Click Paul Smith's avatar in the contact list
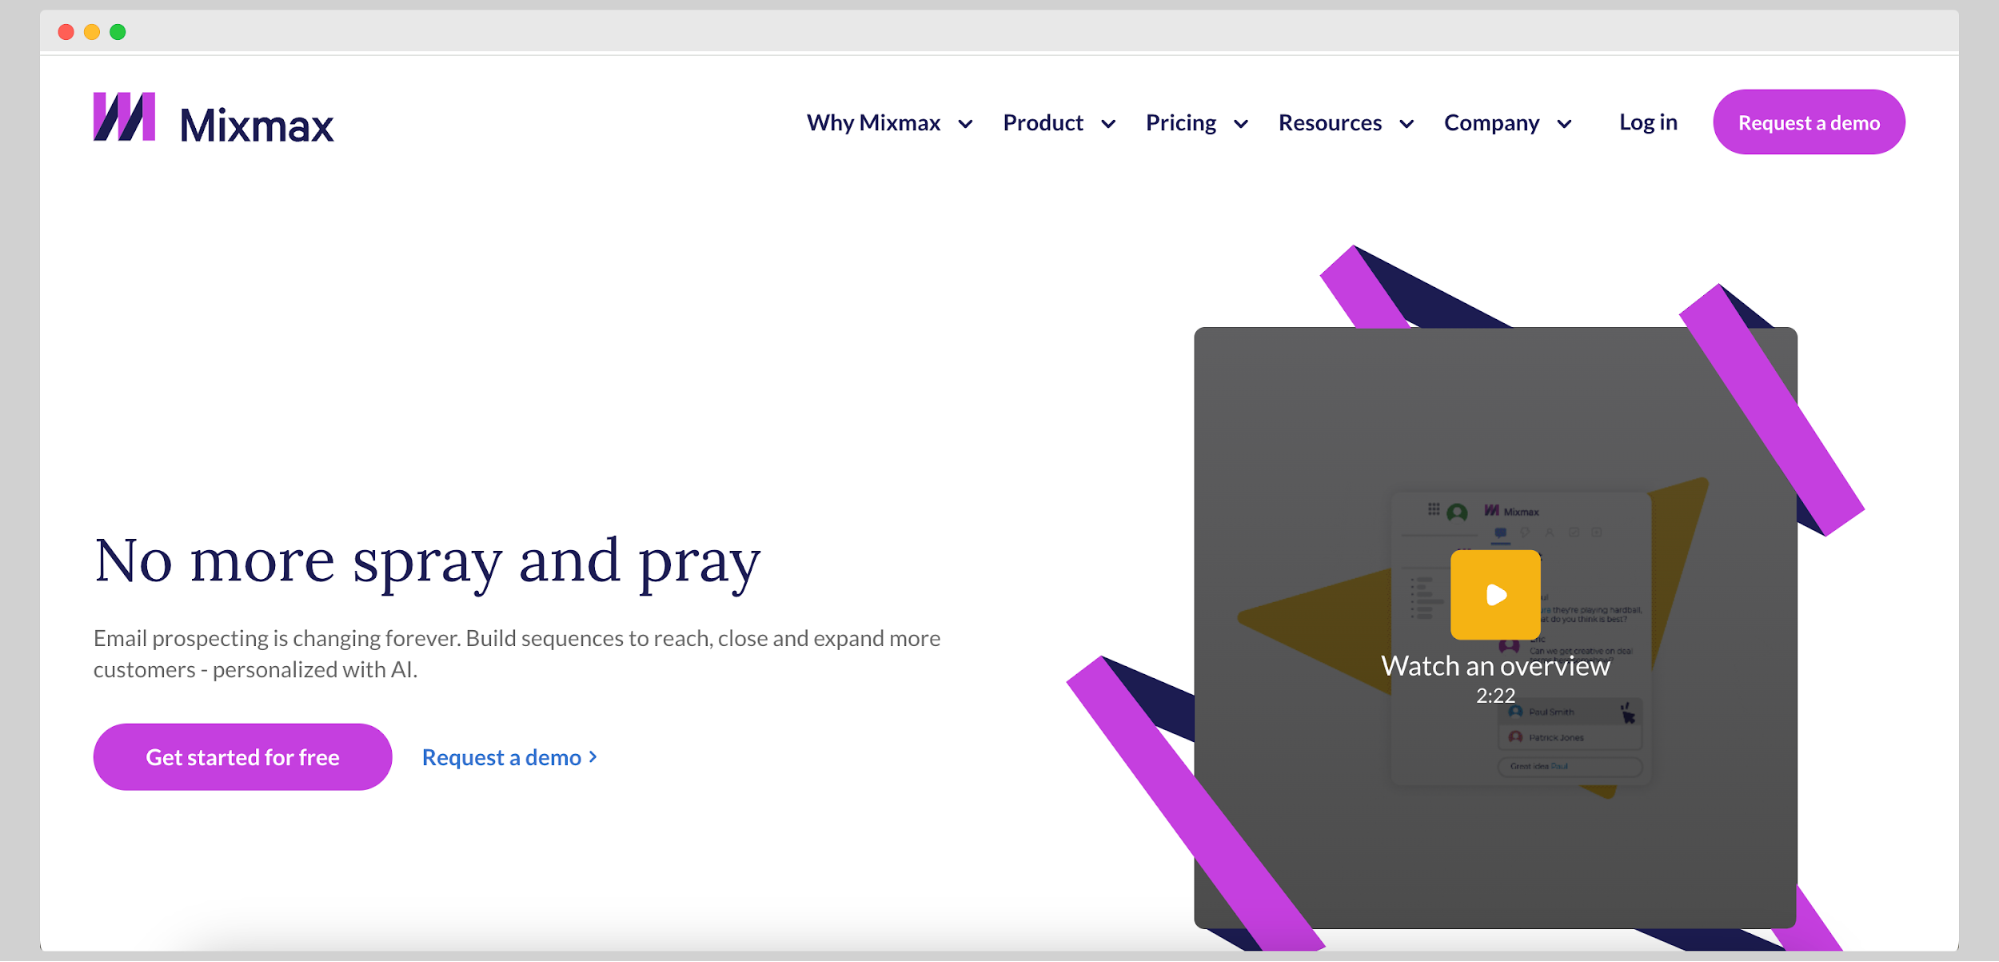Image resolution: width=1999 pixels, height=962 pixels. (1516, 712)
